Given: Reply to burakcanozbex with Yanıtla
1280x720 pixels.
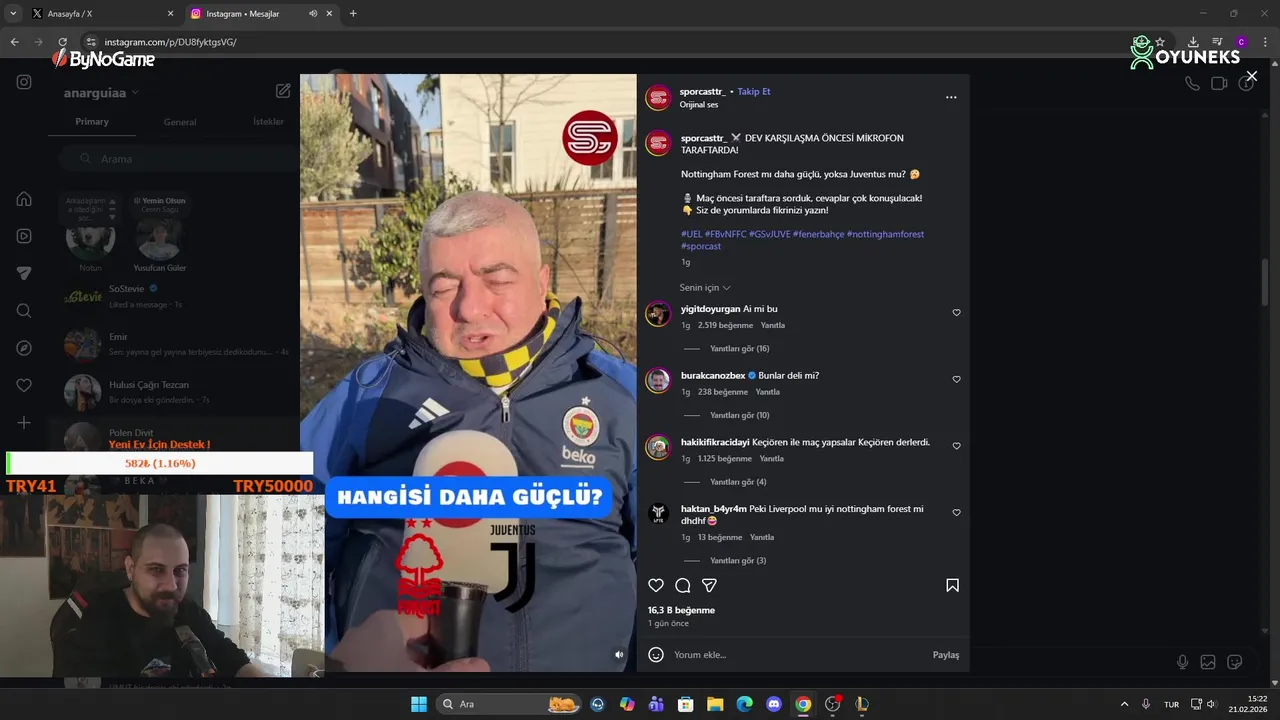Looking at the screenshot, I should pos(767,392).
